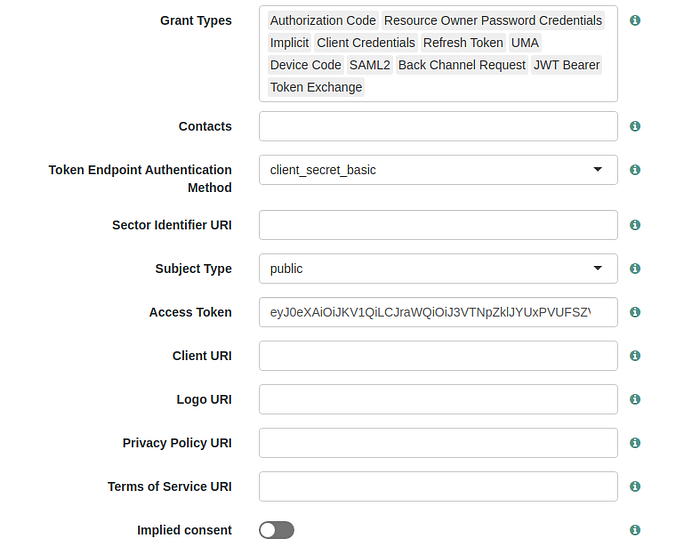700x554 pixels.
Task: Expand the Subject Type dropdown
Action: pyautogui.click(x=438, y=269)
